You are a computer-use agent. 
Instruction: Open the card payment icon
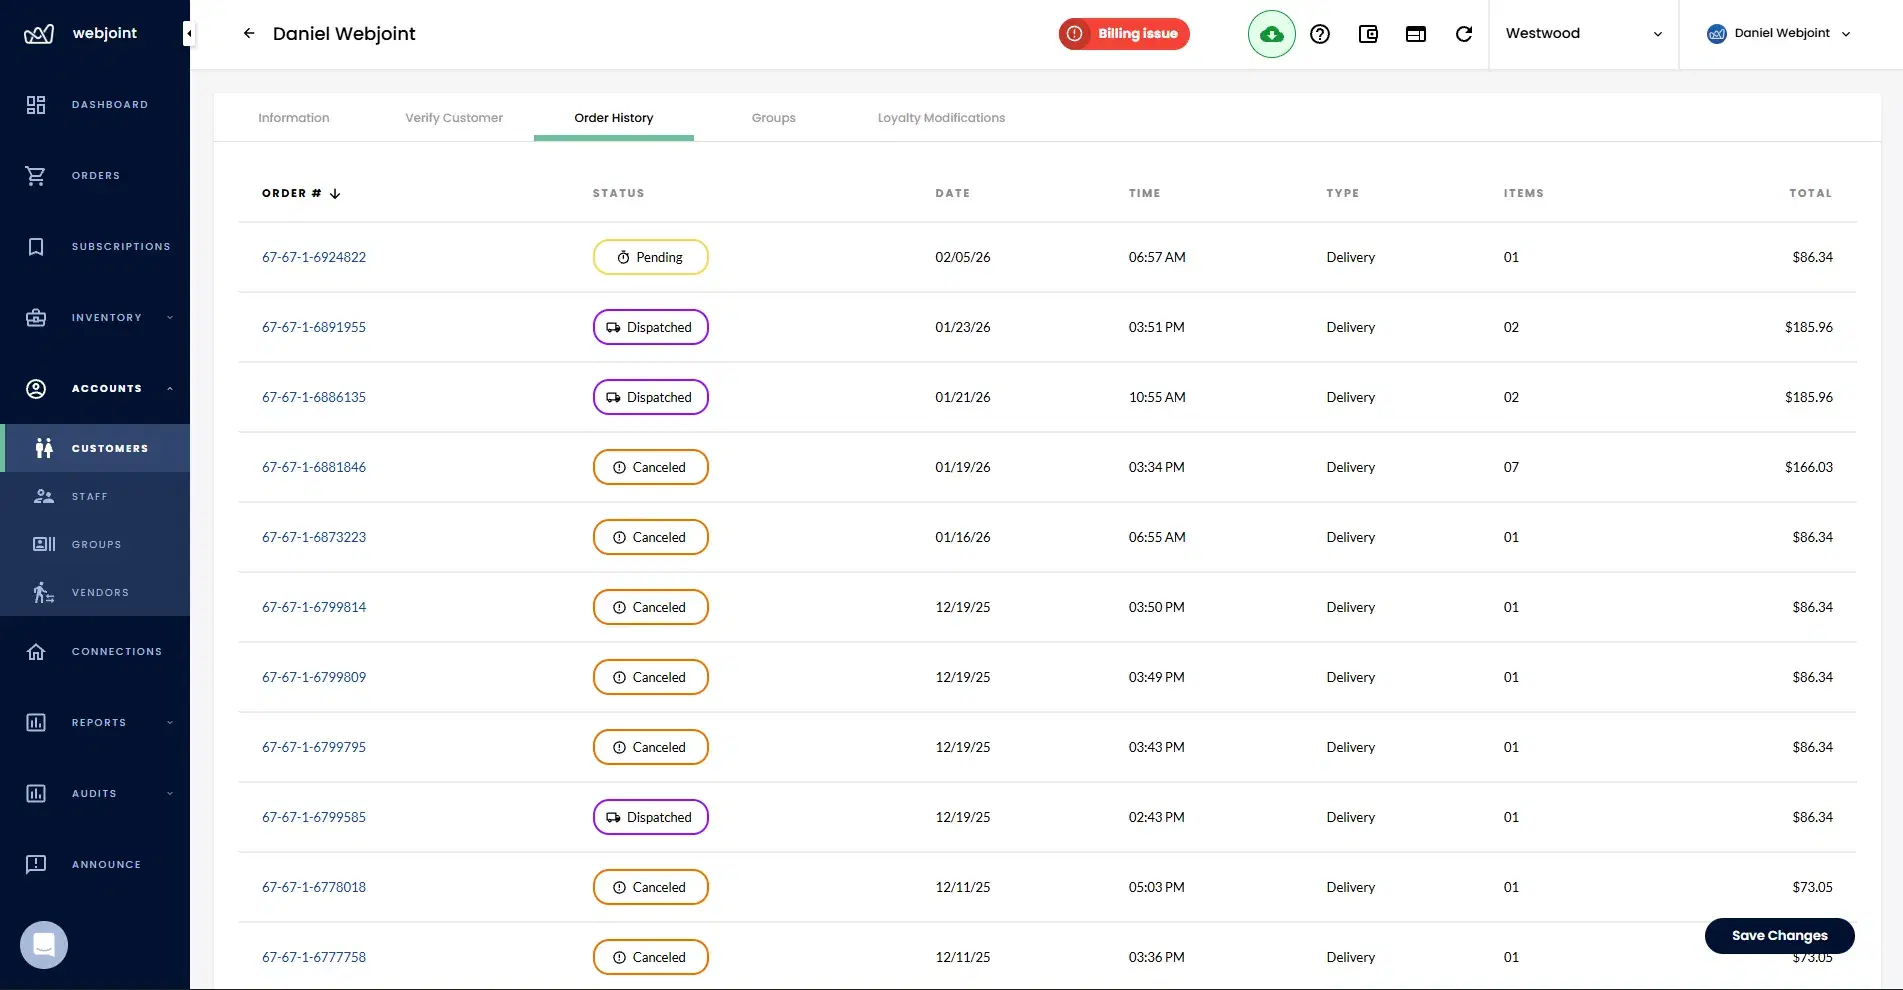point(1416,33)
